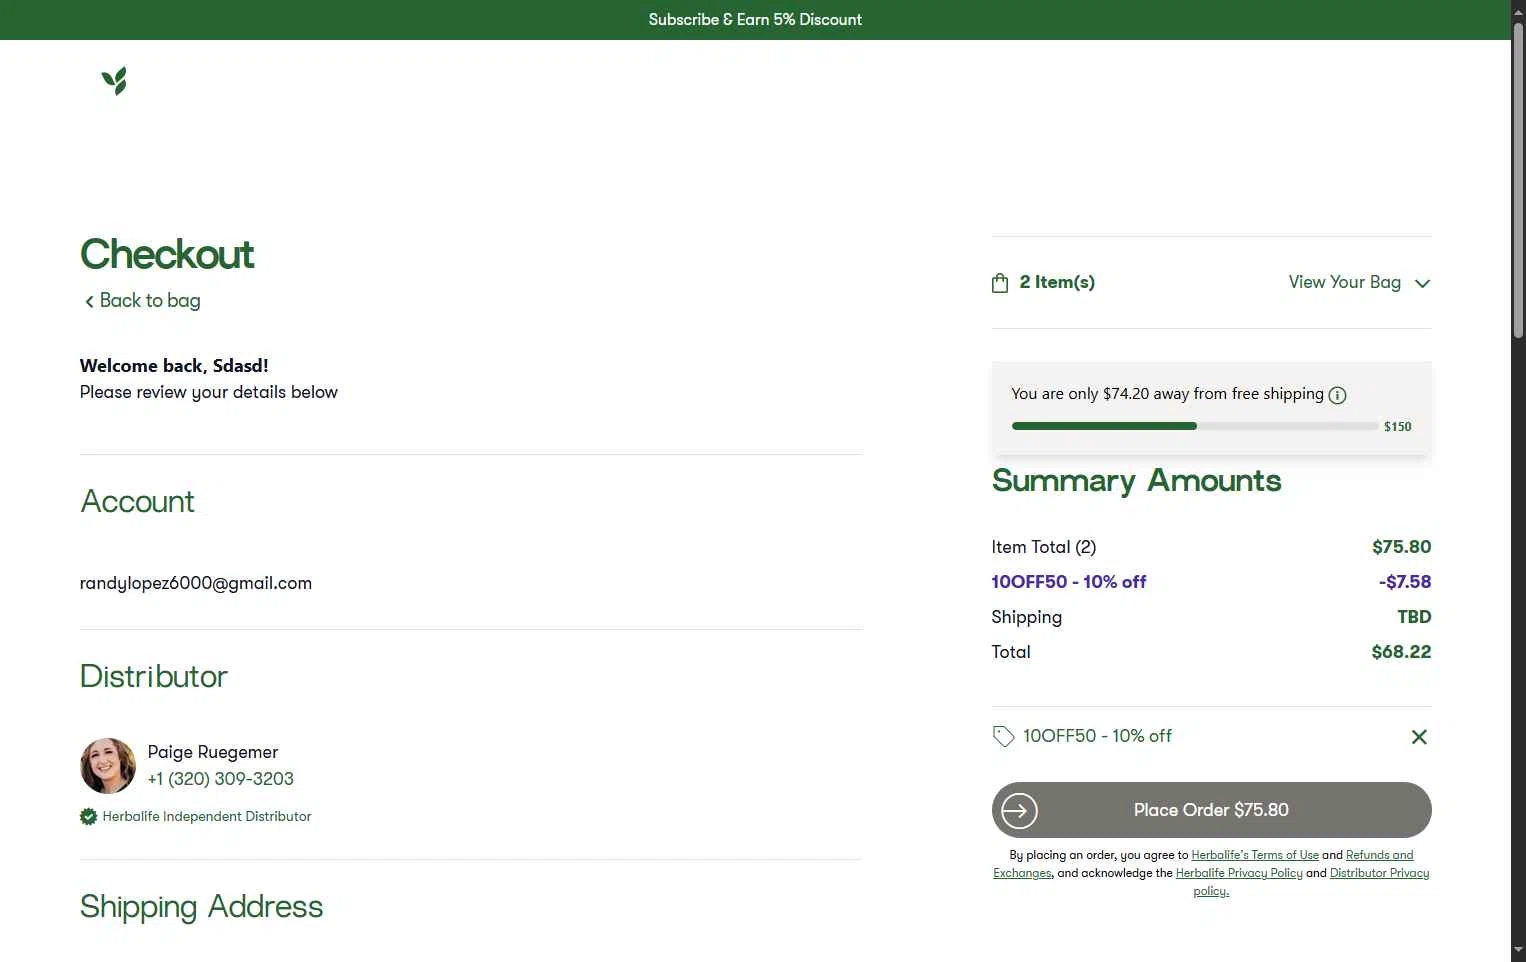Expand View Your Bag chevron

pyautogui.click(x=1422, y=284)
